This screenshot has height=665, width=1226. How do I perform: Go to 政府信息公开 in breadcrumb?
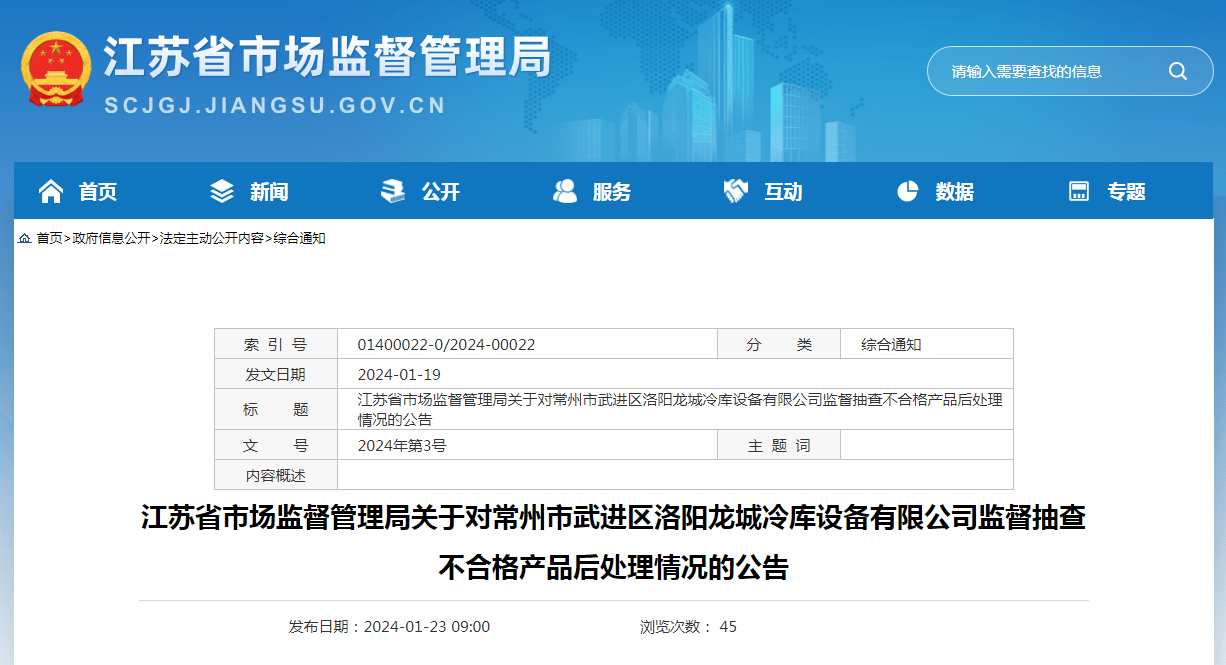click(x=110, y=238)
